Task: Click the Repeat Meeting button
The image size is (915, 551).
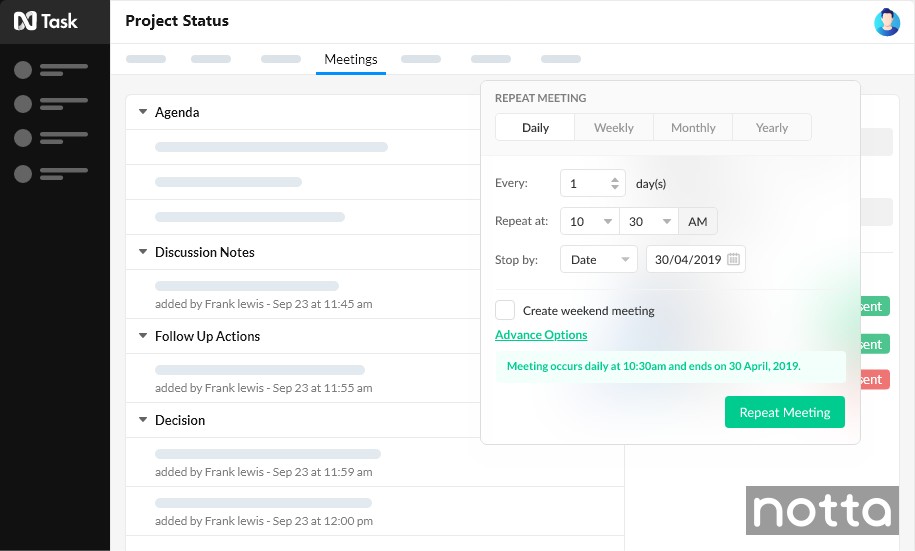Action: point(784,412)
